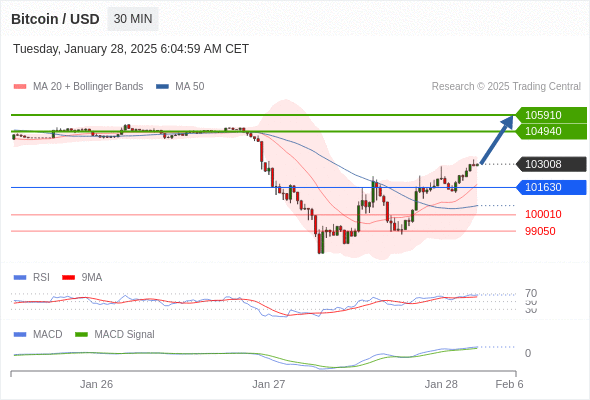Click the MA 20 + Bollinger Bands legend swatch
Viewport: 590px width, 400px height.
click(20, 87)
